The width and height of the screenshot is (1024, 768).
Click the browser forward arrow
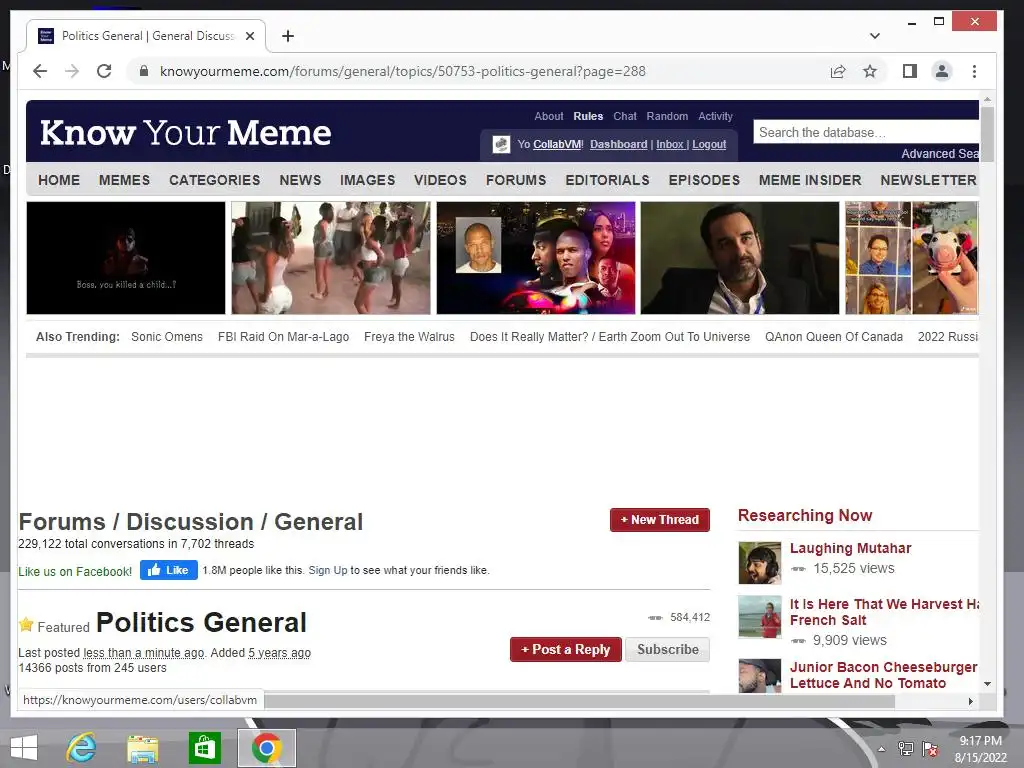72,71
